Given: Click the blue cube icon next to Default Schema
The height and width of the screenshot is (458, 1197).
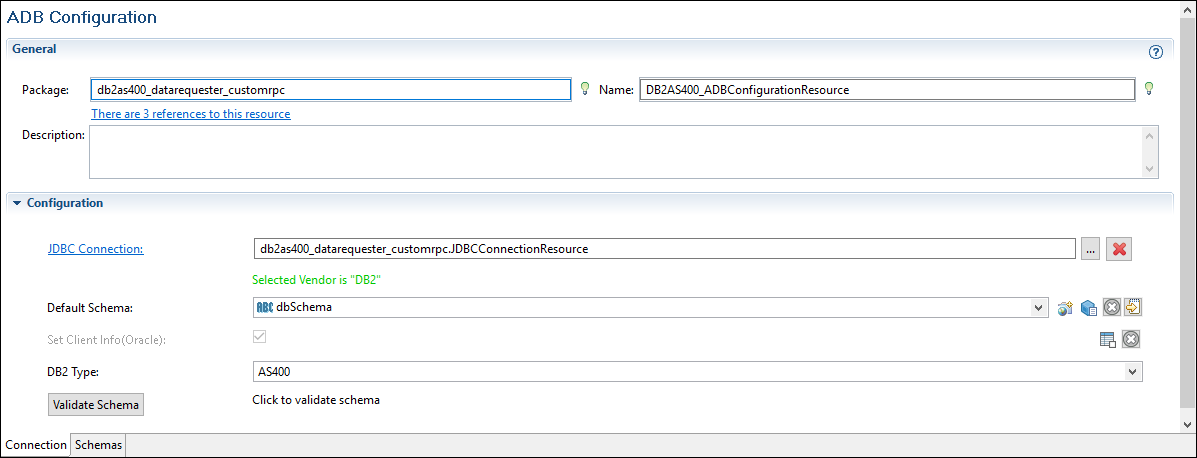Looking at the screenshot, I should pyautogui.click(x=1089, y=308).
